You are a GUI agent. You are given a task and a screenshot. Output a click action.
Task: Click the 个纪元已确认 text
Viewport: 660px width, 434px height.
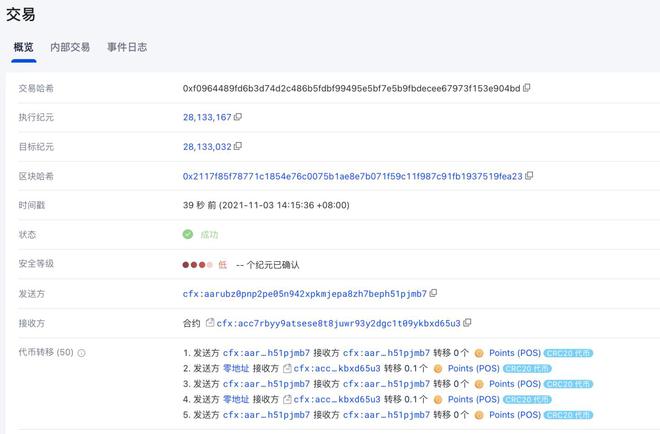click(x=273, y=265)
